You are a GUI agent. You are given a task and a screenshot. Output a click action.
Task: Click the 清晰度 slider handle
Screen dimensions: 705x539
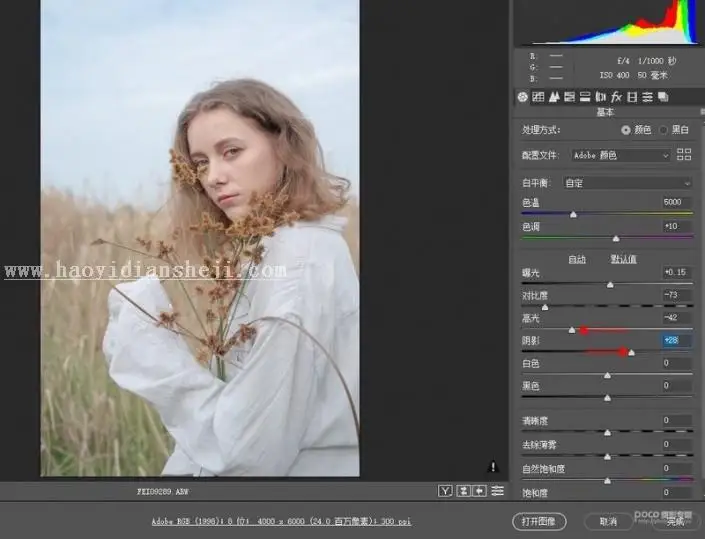607,432
